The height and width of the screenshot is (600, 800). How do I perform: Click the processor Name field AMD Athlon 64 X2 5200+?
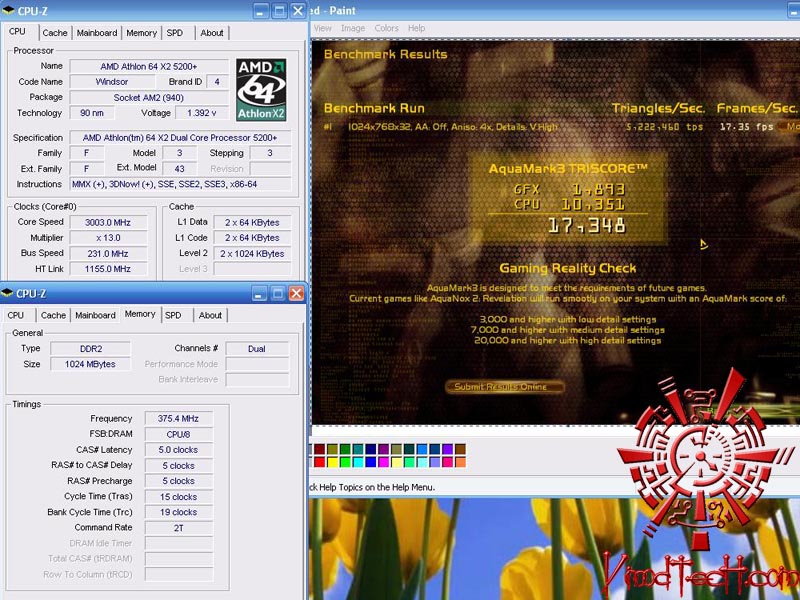point(149,66)
